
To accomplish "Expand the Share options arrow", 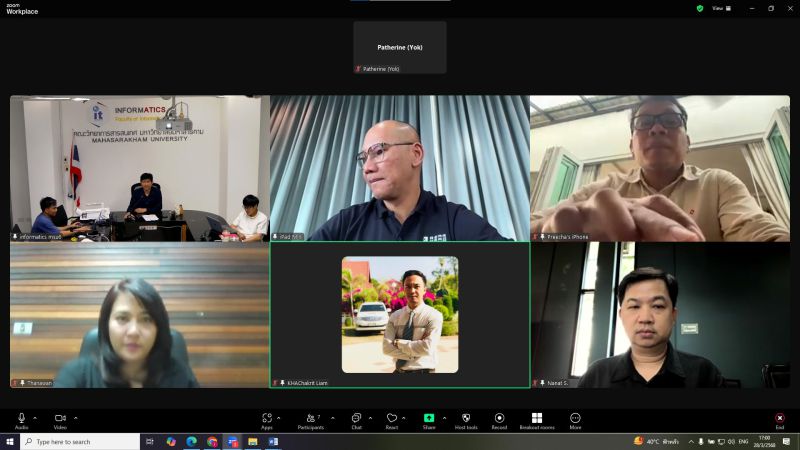I will click(x=443, y=417).
